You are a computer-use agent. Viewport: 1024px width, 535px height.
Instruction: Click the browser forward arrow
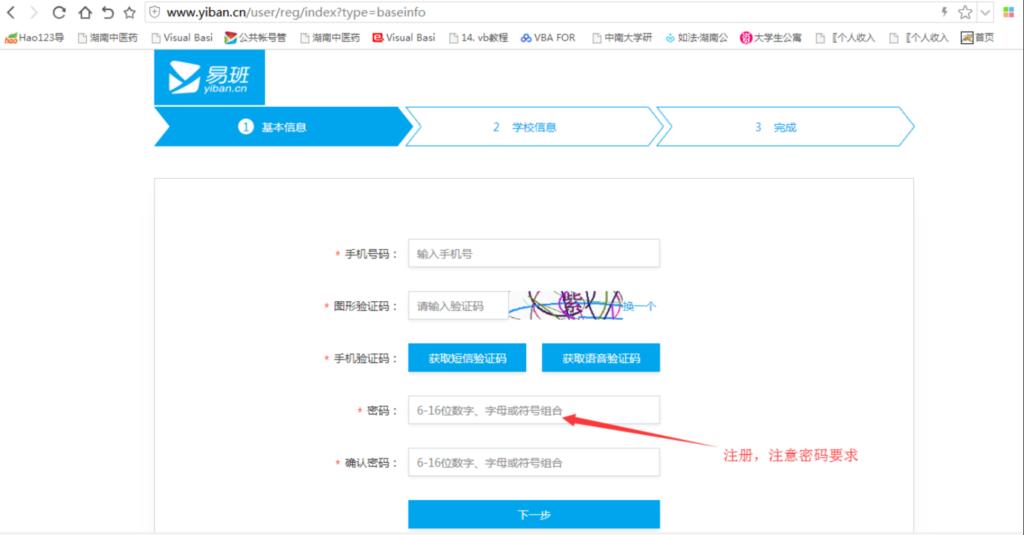pos(35,13)
